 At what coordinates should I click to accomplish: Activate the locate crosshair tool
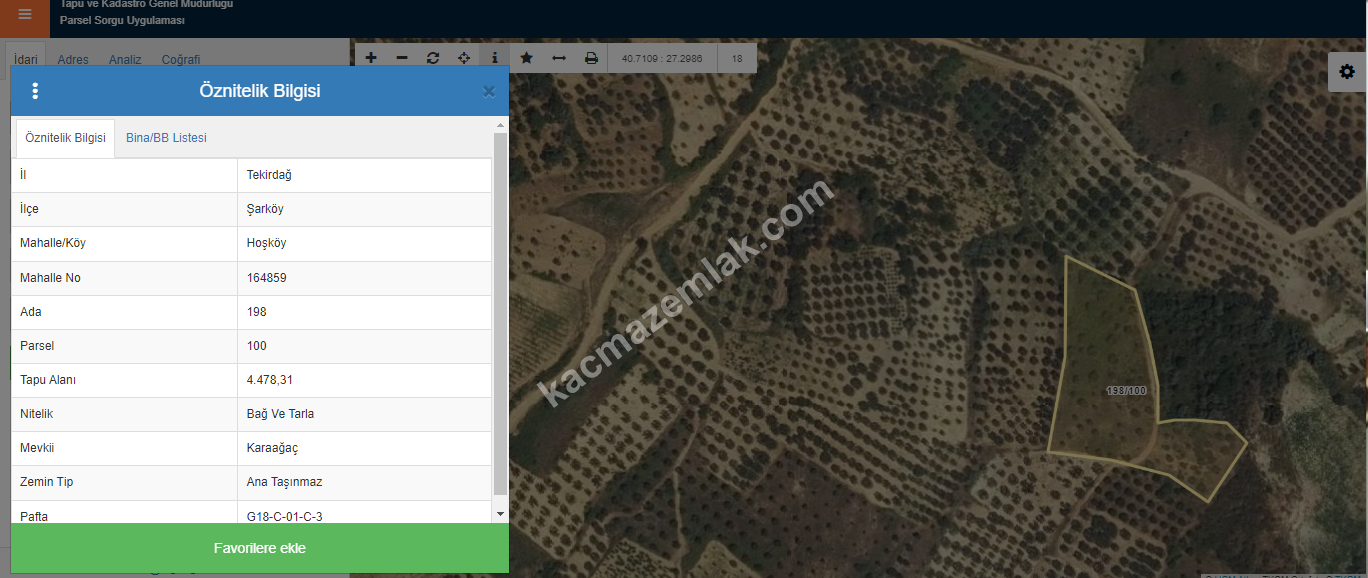[x=464, y=58]
